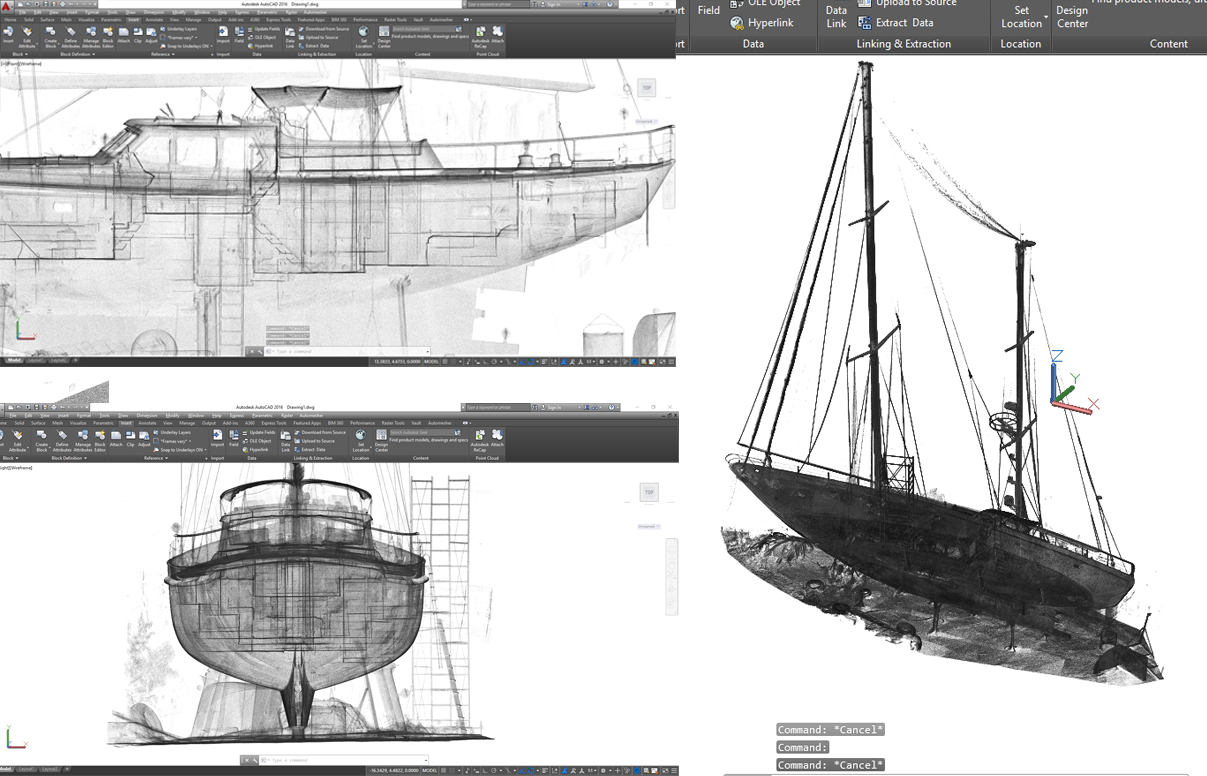Click Hyperlink icon in enlarged right ribbon

[x=737, y=23]
